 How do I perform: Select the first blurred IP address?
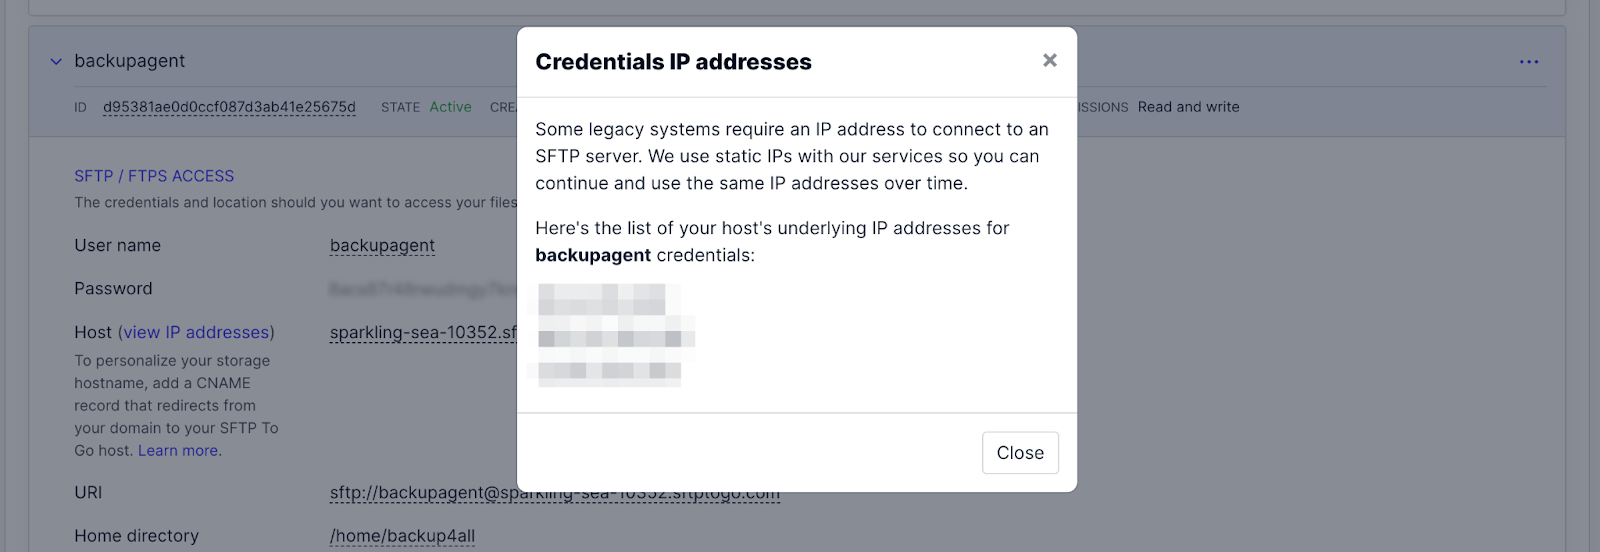click(x=602, y=299)
